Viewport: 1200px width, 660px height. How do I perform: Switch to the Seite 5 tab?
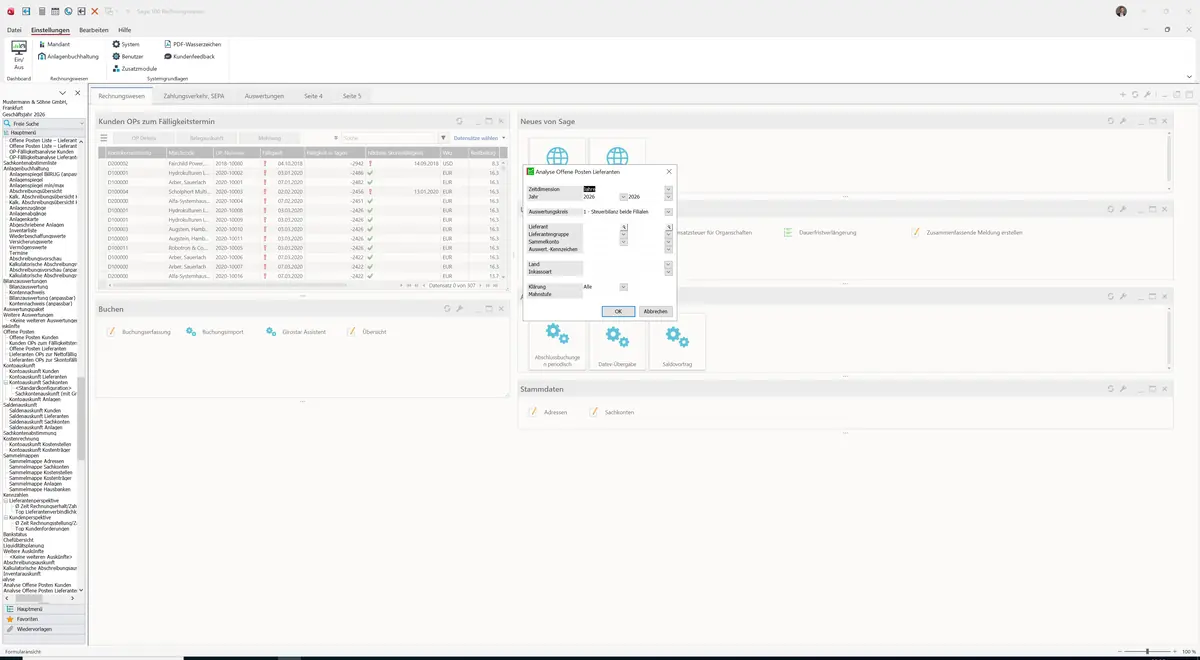point(352,96)
